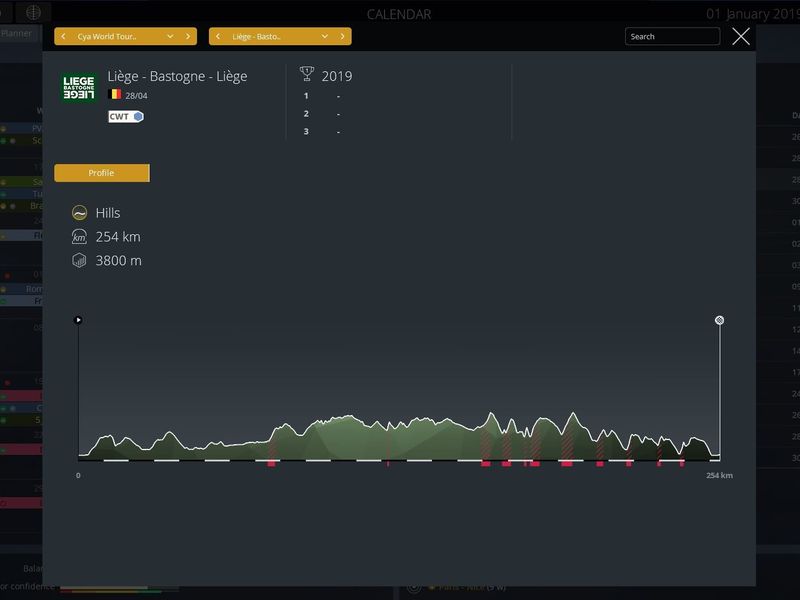Click the distance km icon

tap(79, 237)
